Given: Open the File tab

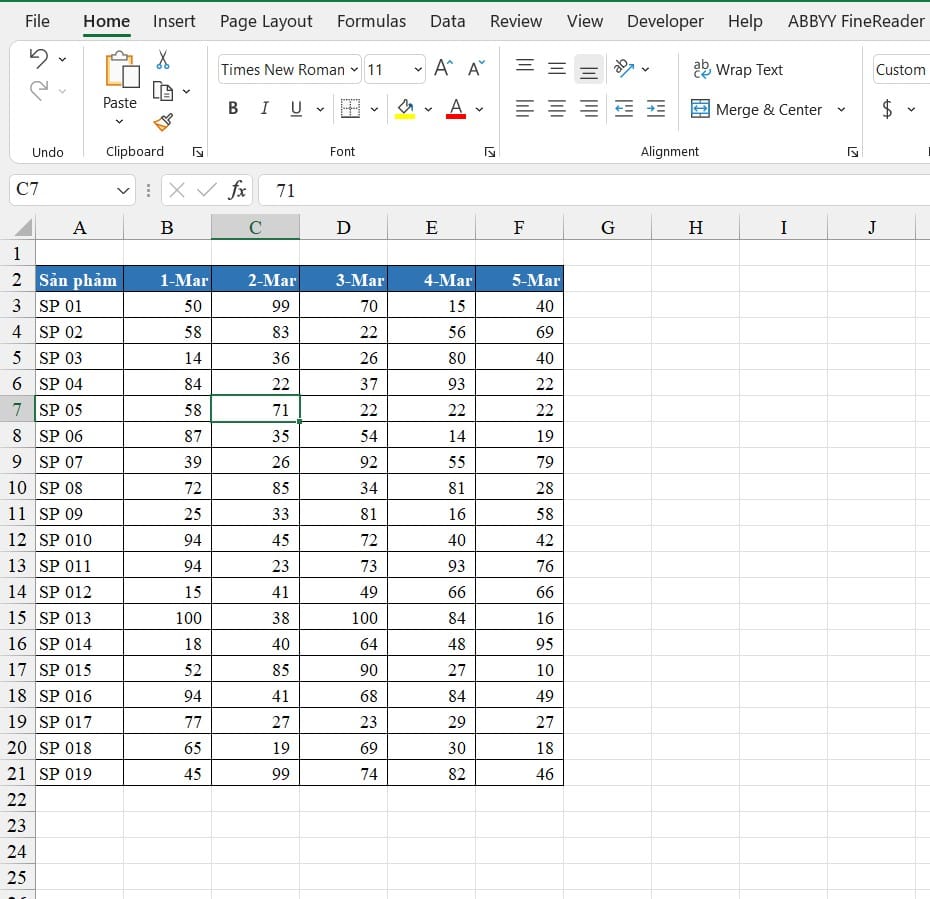Looking at the screenshot, I should (x=37, y=21).
